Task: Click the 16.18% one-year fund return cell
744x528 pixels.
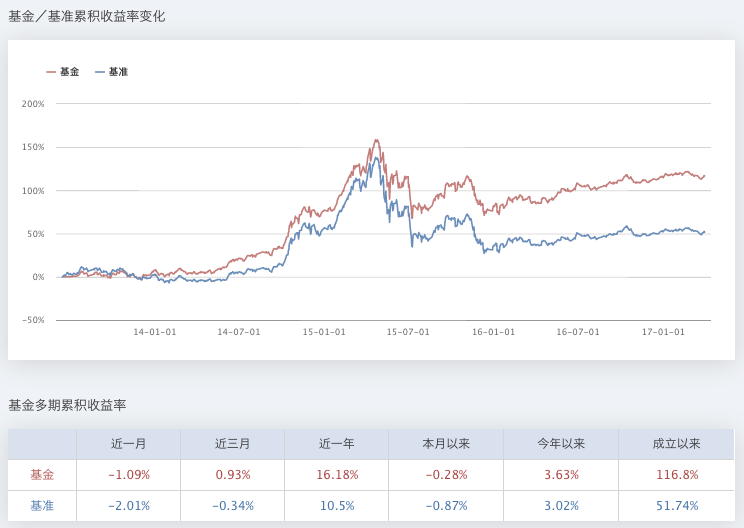Action: click(x=337, y=475)
